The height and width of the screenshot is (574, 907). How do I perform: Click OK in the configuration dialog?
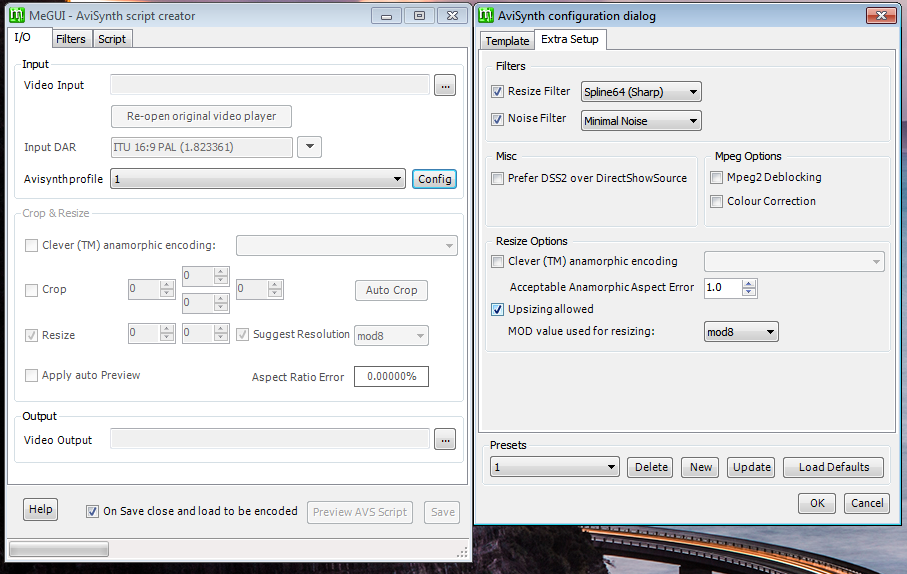[x=817, y=503]
